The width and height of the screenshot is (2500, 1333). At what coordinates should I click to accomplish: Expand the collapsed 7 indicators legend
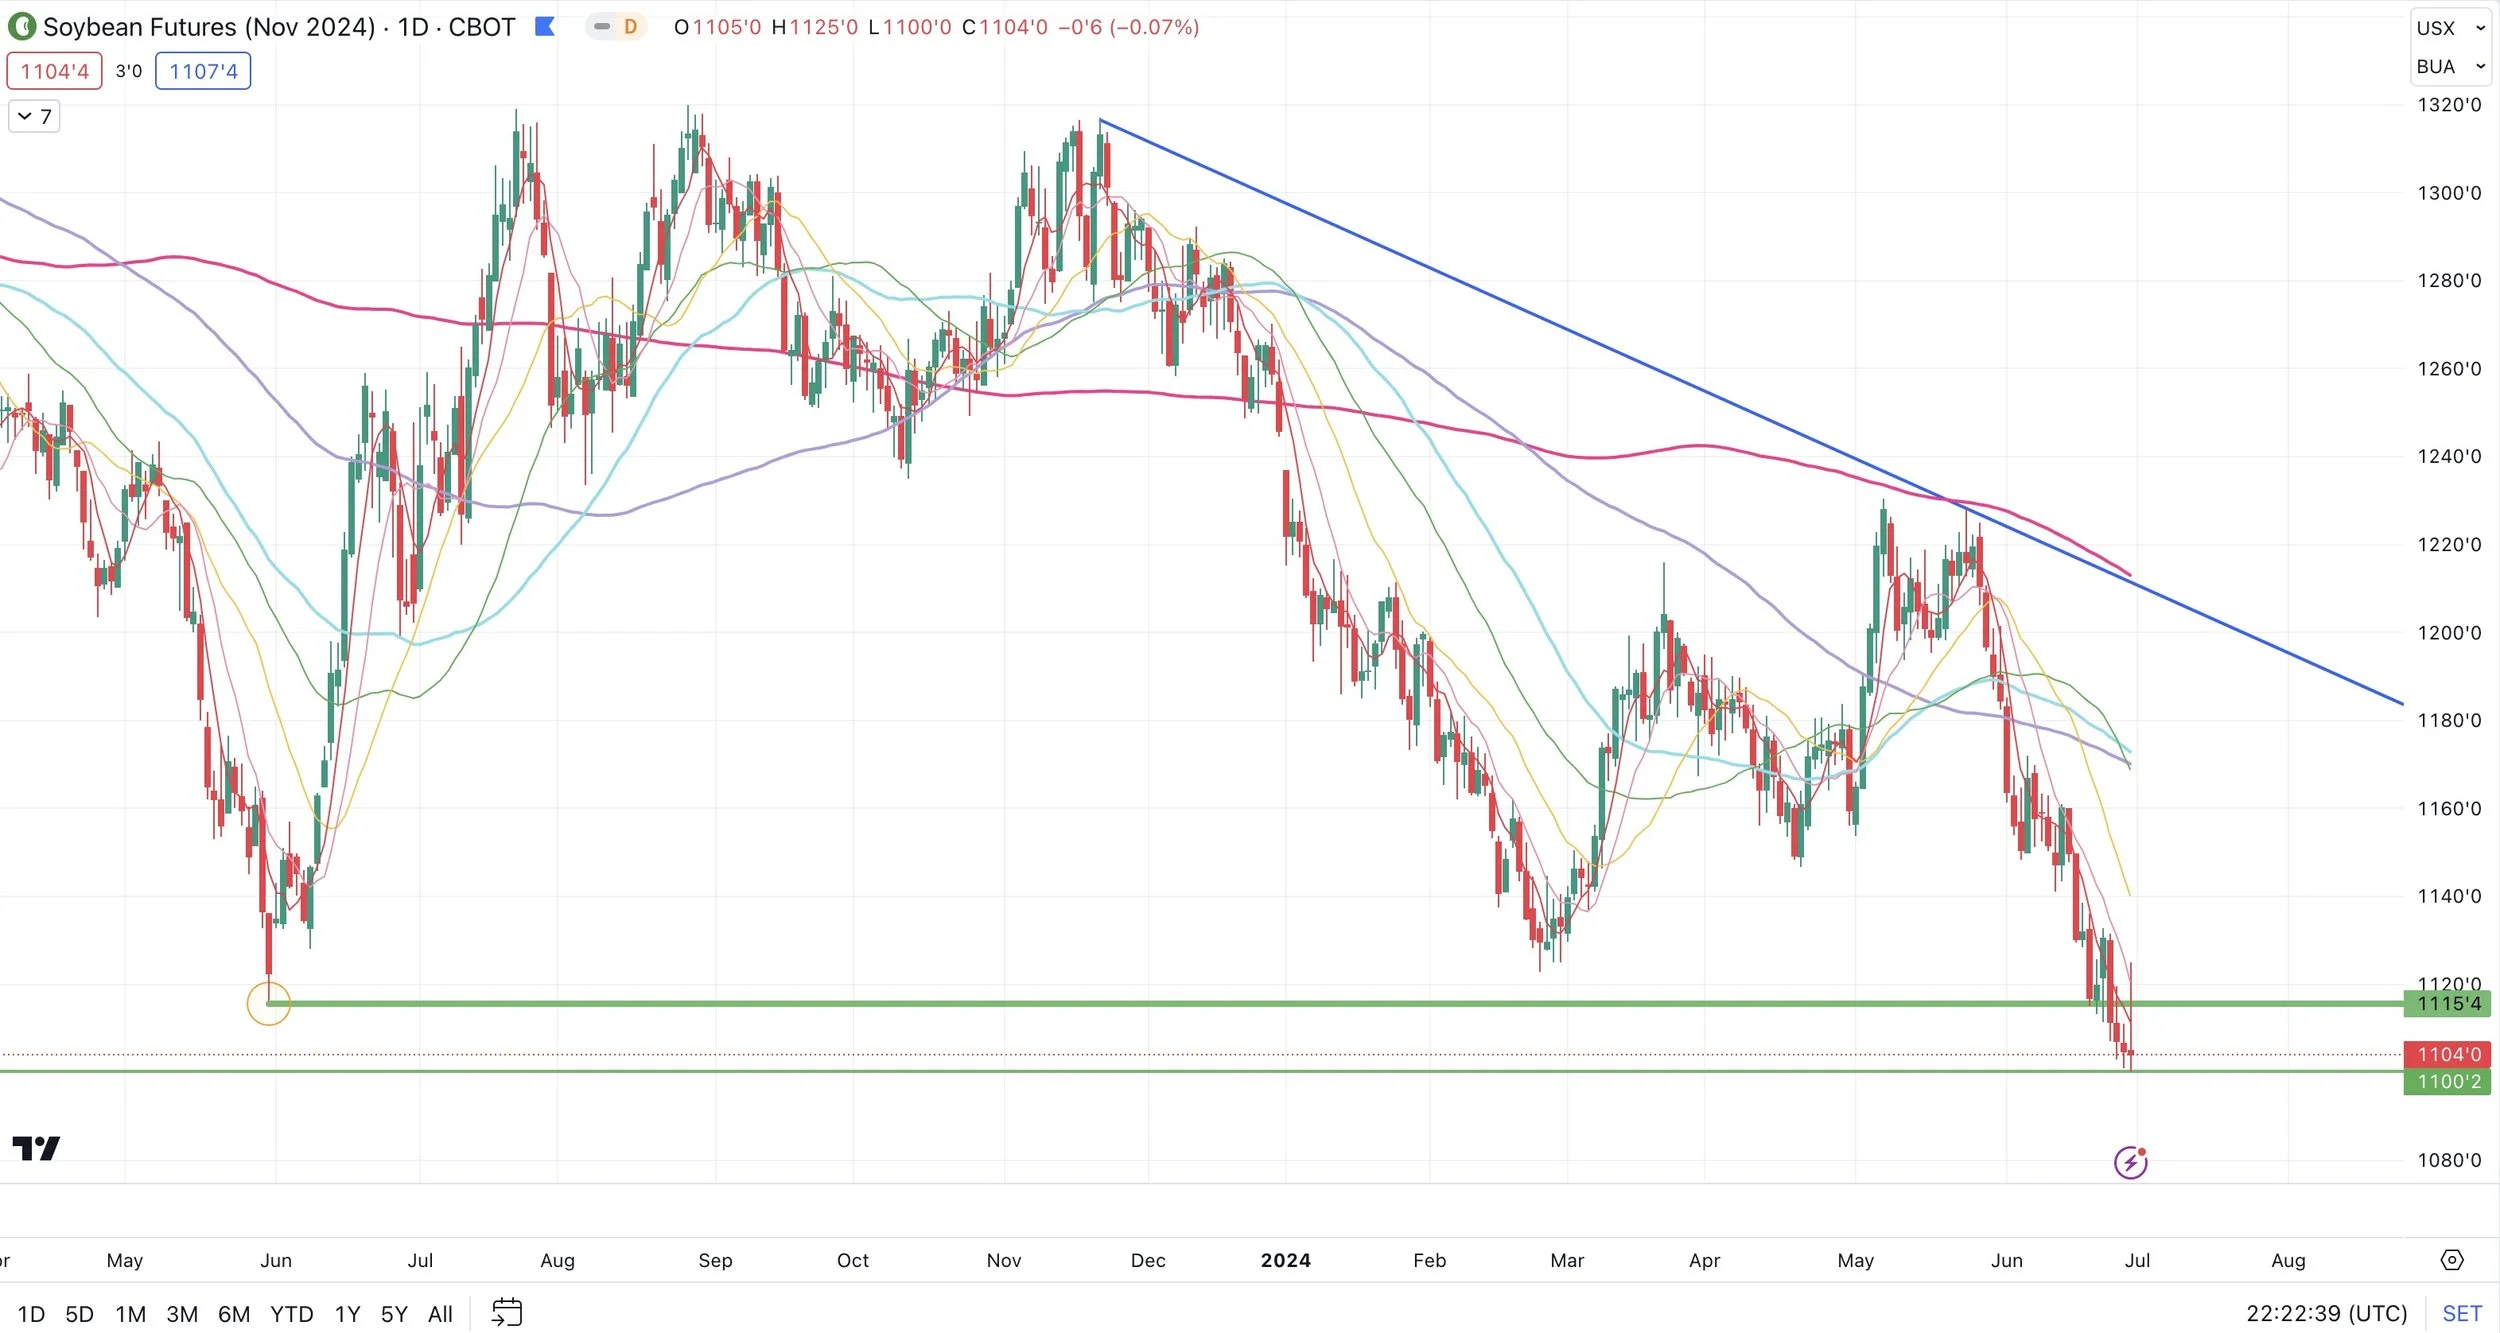[x=34, y=116]
